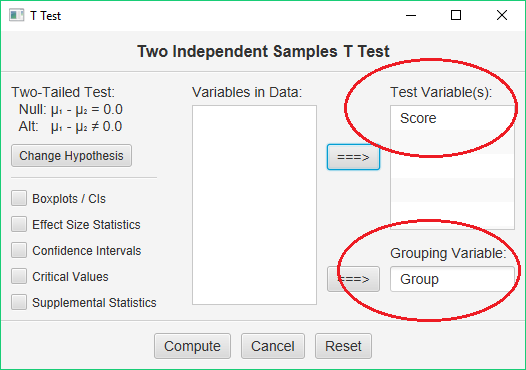Minimize the T Test window

411,15
